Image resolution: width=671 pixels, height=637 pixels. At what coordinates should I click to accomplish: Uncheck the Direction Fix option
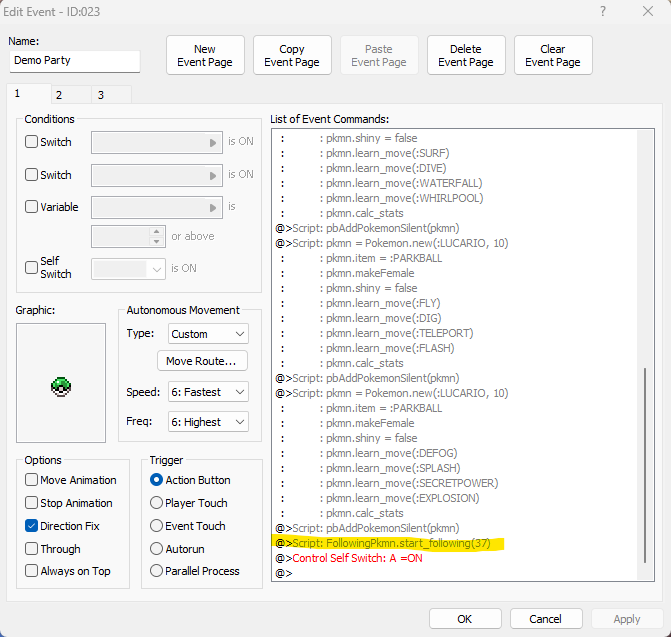[31, 526]
